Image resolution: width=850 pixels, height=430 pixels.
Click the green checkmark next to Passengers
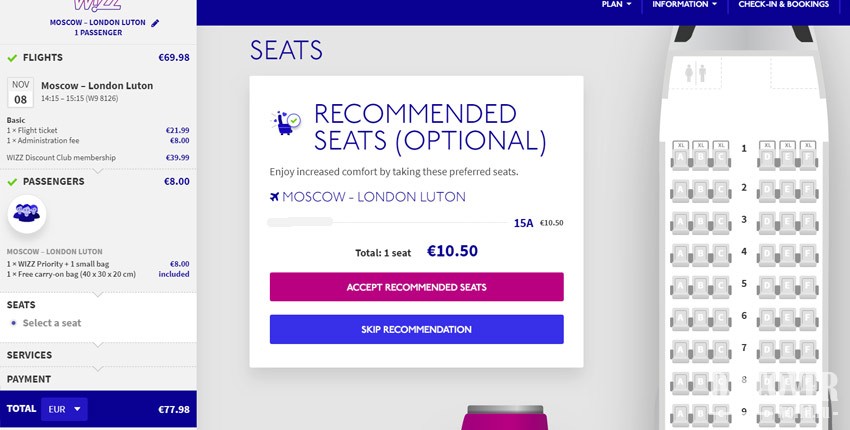[x=12, y=182]
